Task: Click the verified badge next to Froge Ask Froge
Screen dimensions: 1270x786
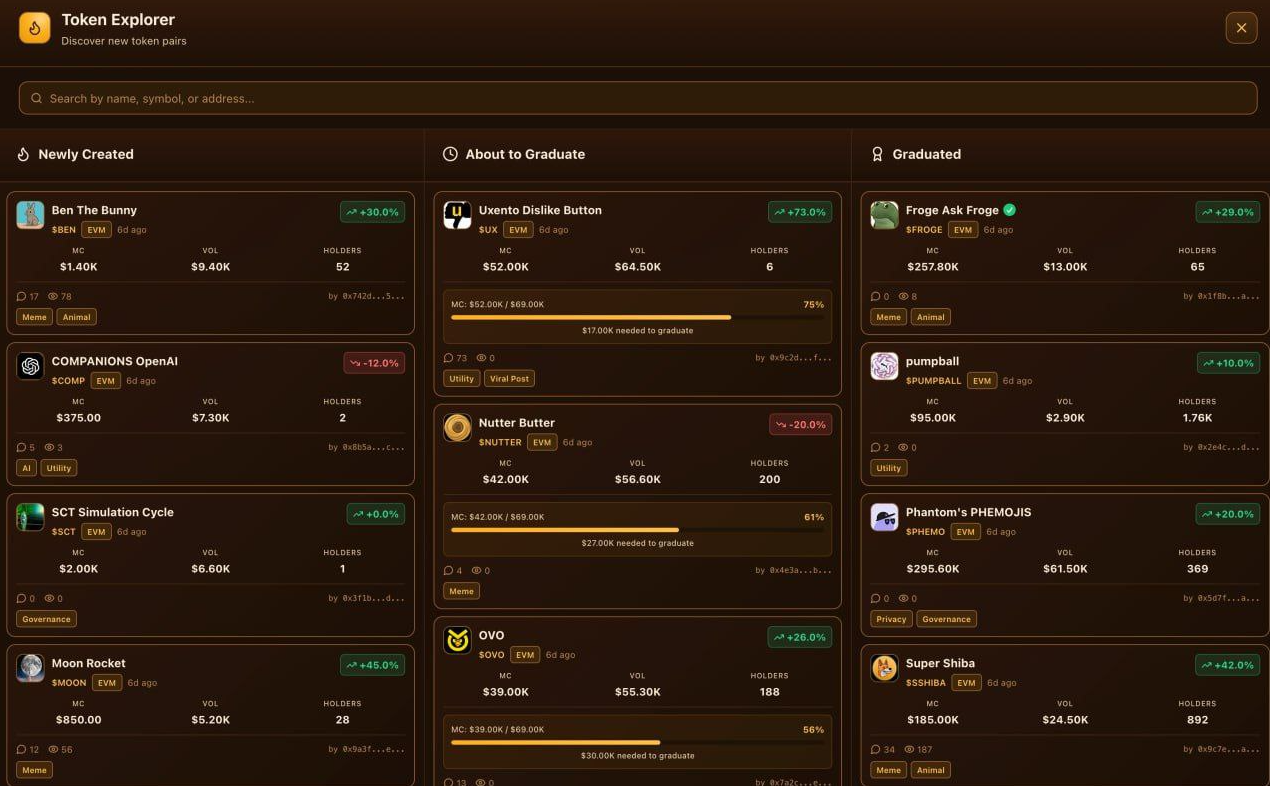Action: tap(1009, 210)
